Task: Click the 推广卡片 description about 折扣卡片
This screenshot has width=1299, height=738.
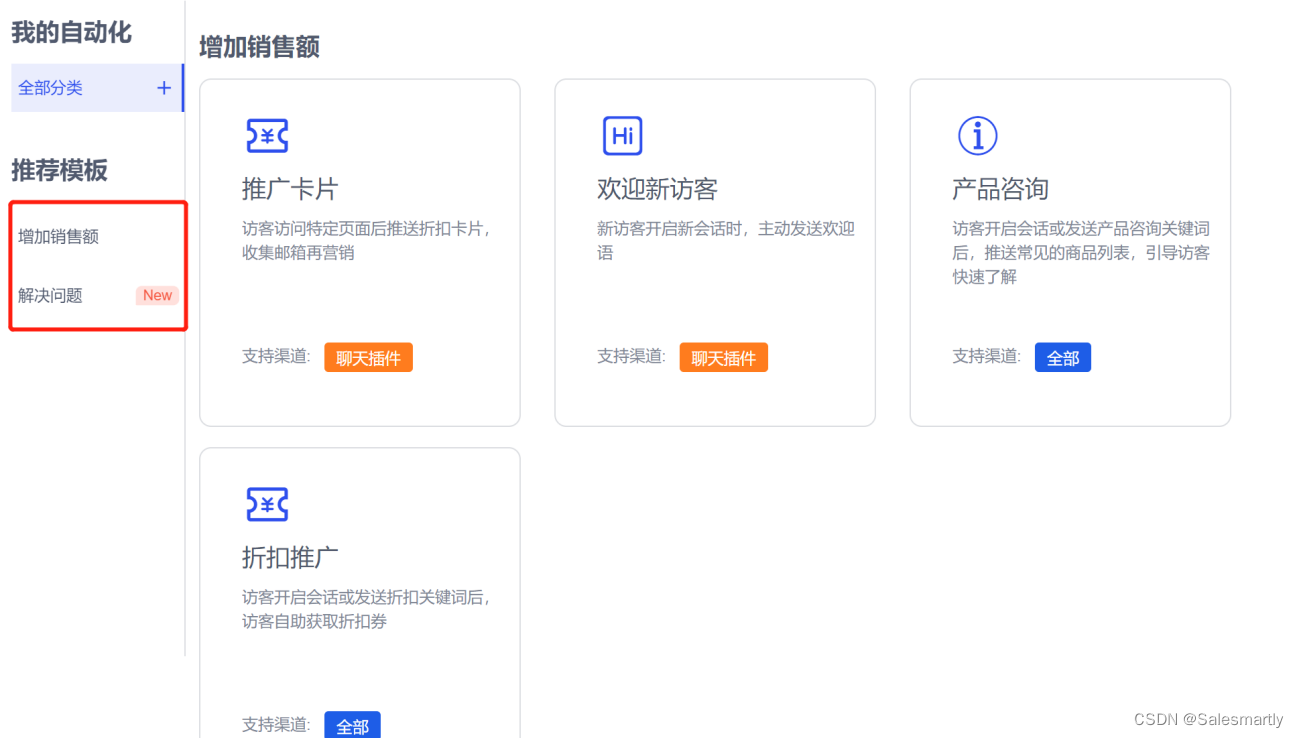Action: 368,241
